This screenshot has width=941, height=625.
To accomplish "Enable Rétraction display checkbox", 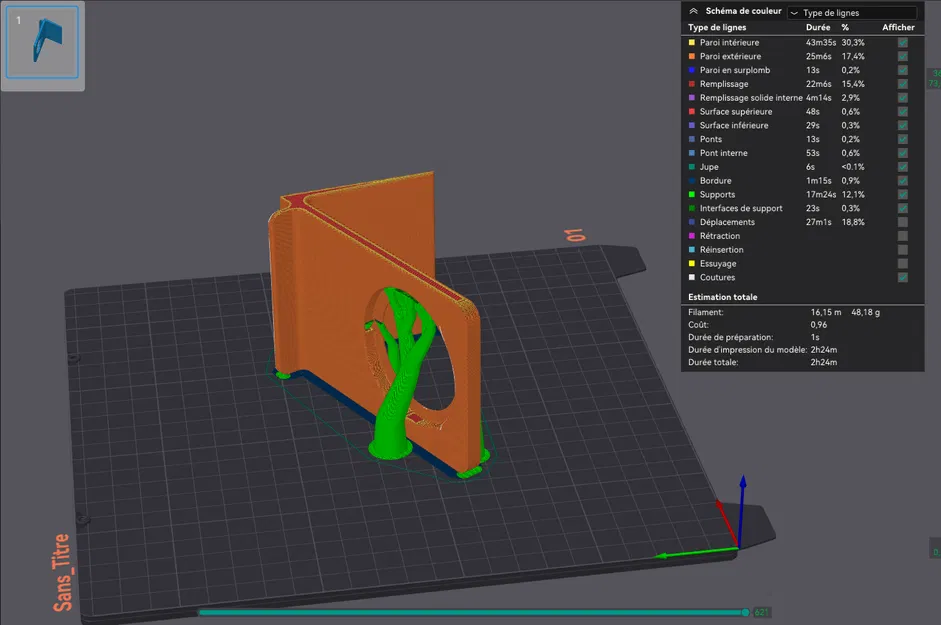I will click(903, 236).
